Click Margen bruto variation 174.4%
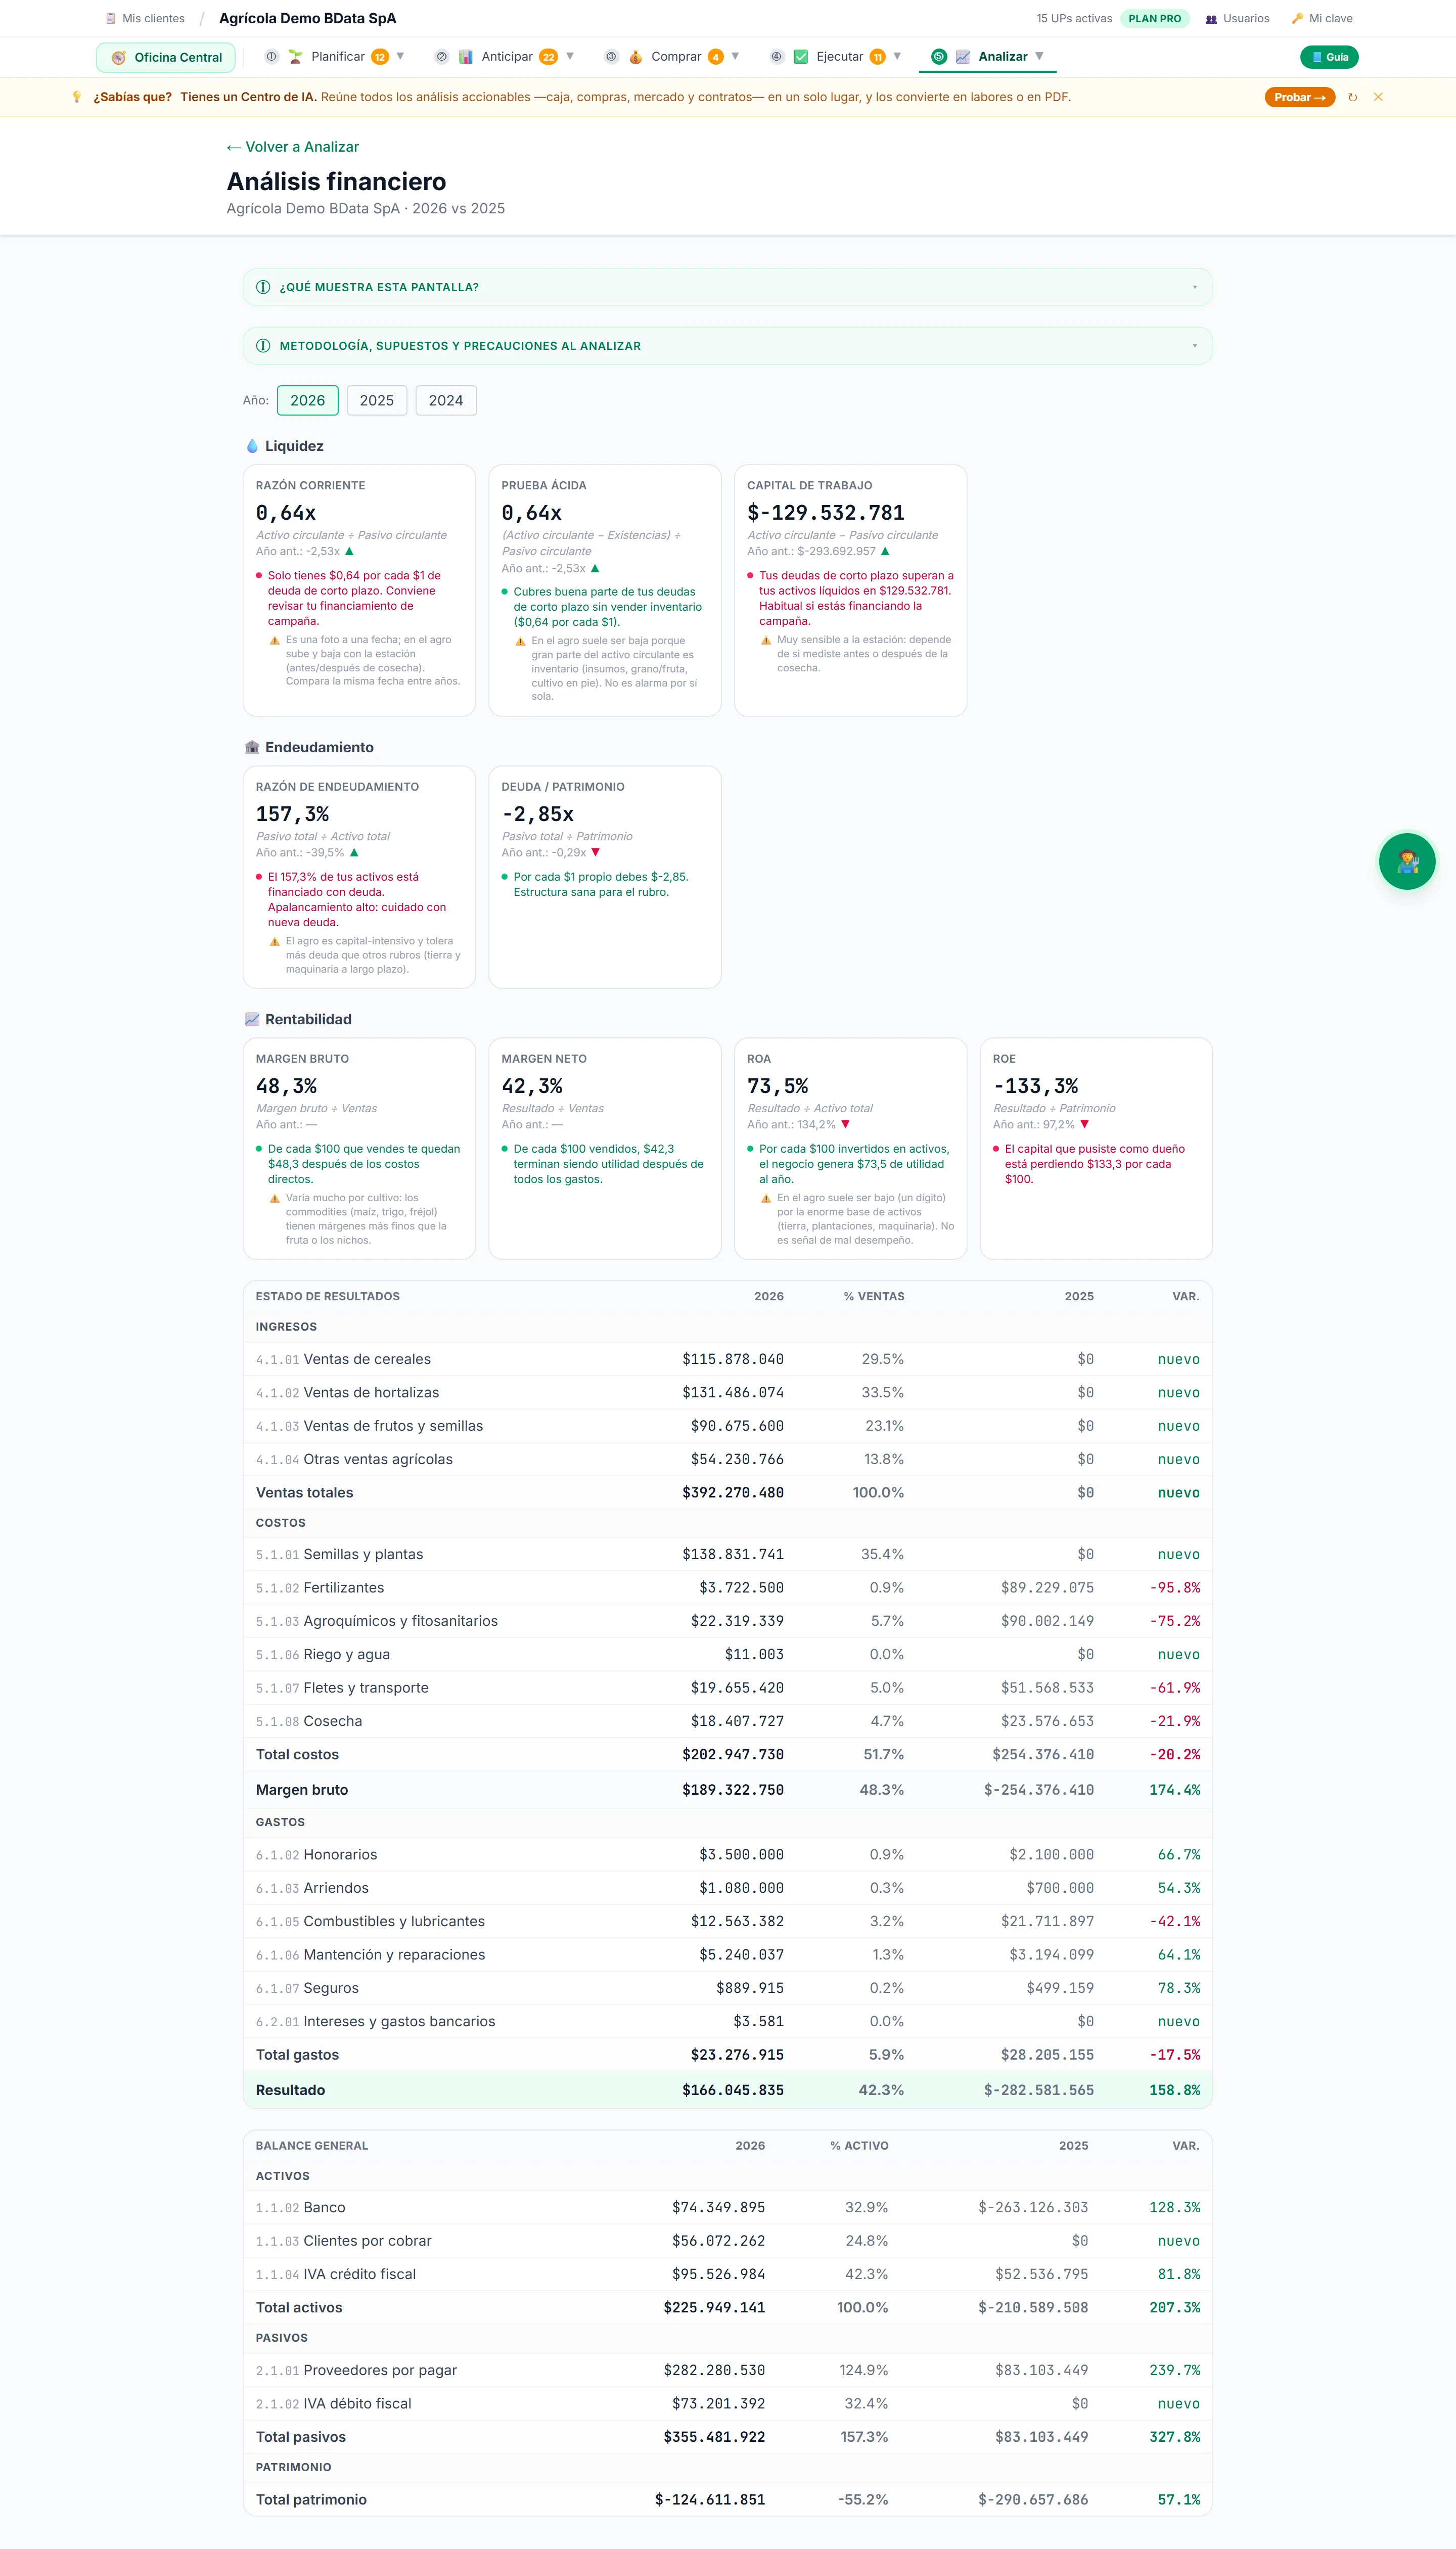Screen dimensions: 1456x2549 [1174, 1790]
